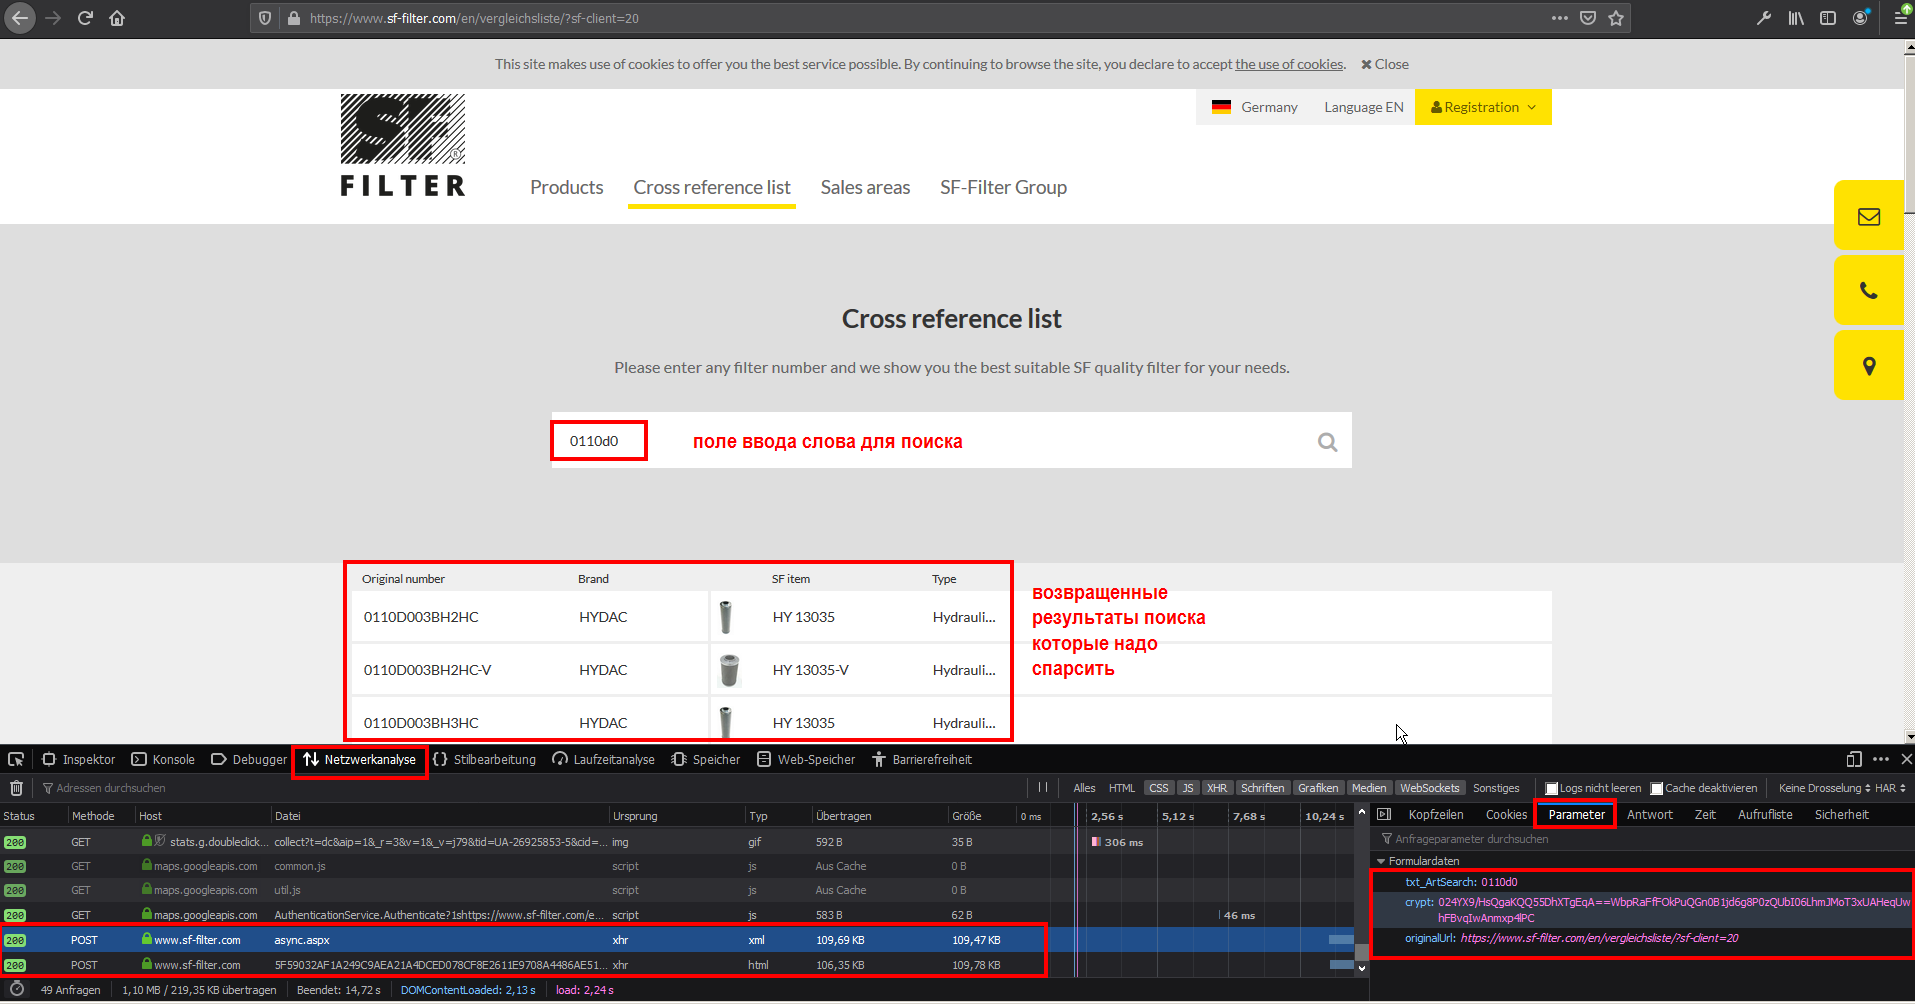Click the Pocket save icon in address bar
The width and height of the screenshot is (1915, 1004).
click(x=1588, y=18)
